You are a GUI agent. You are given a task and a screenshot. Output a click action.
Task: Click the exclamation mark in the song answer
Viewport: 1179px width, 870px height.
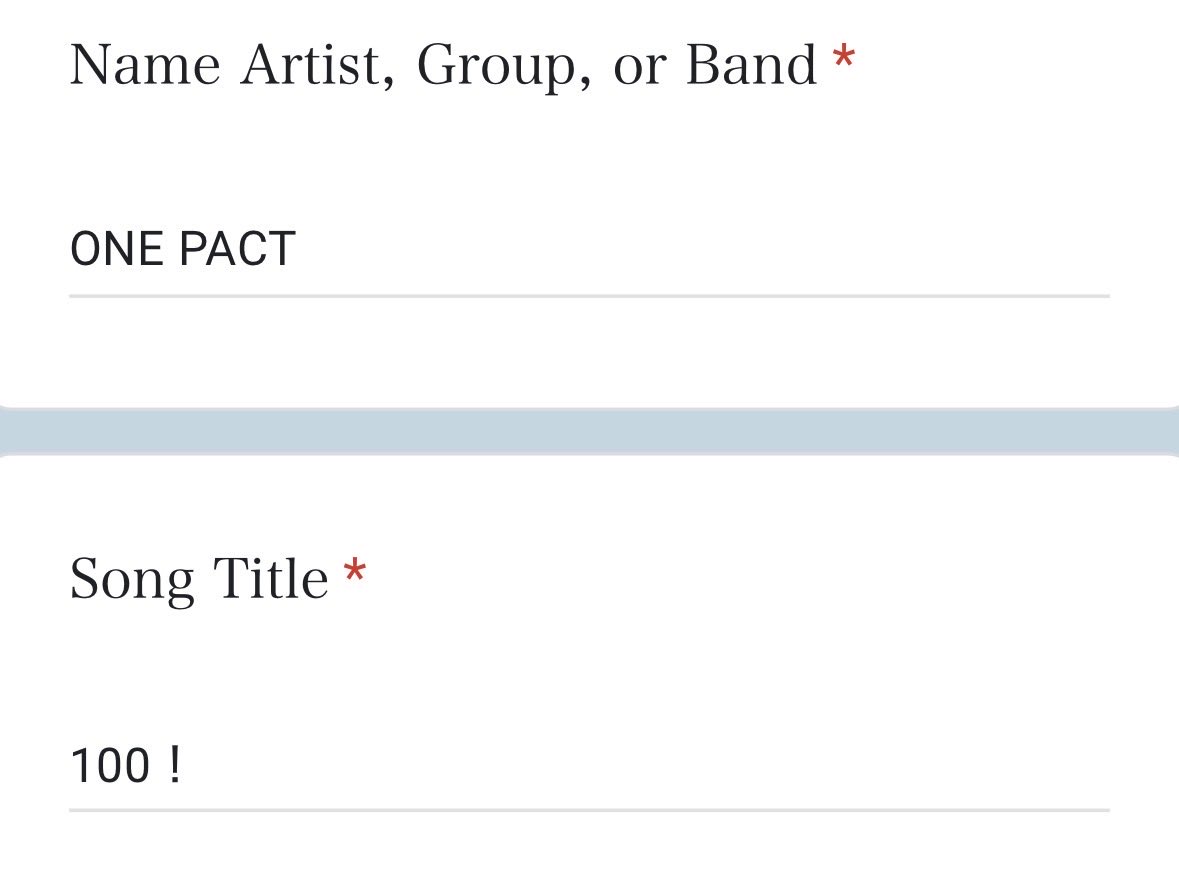coord(175,766)
